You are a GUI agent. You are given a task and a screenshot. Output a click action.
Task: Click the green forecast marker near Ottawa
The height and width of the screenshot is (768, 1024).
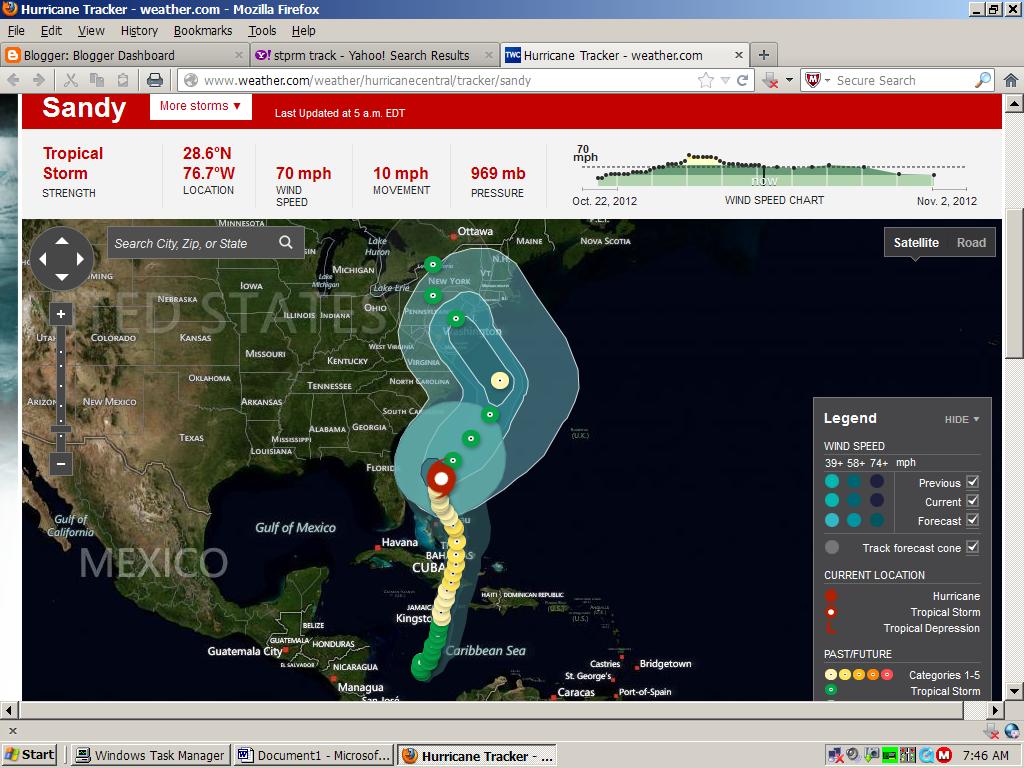432,264
